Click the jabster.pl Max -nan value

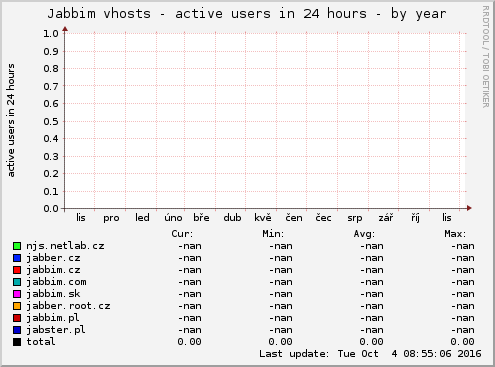(x=463, y=330)
